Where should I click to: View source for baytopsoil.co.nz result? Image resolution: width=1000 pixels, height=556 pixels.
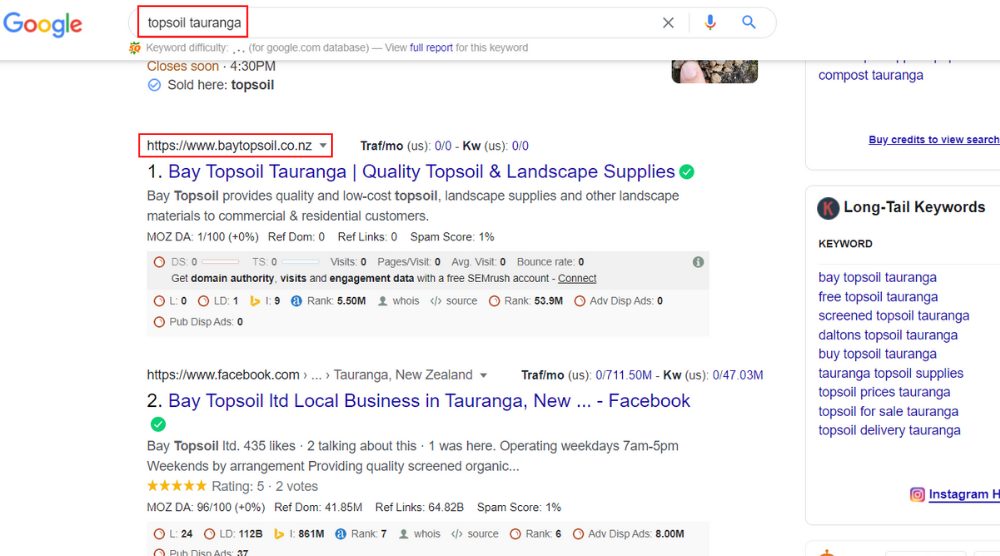pyautogui.click(x=454, y=301)
